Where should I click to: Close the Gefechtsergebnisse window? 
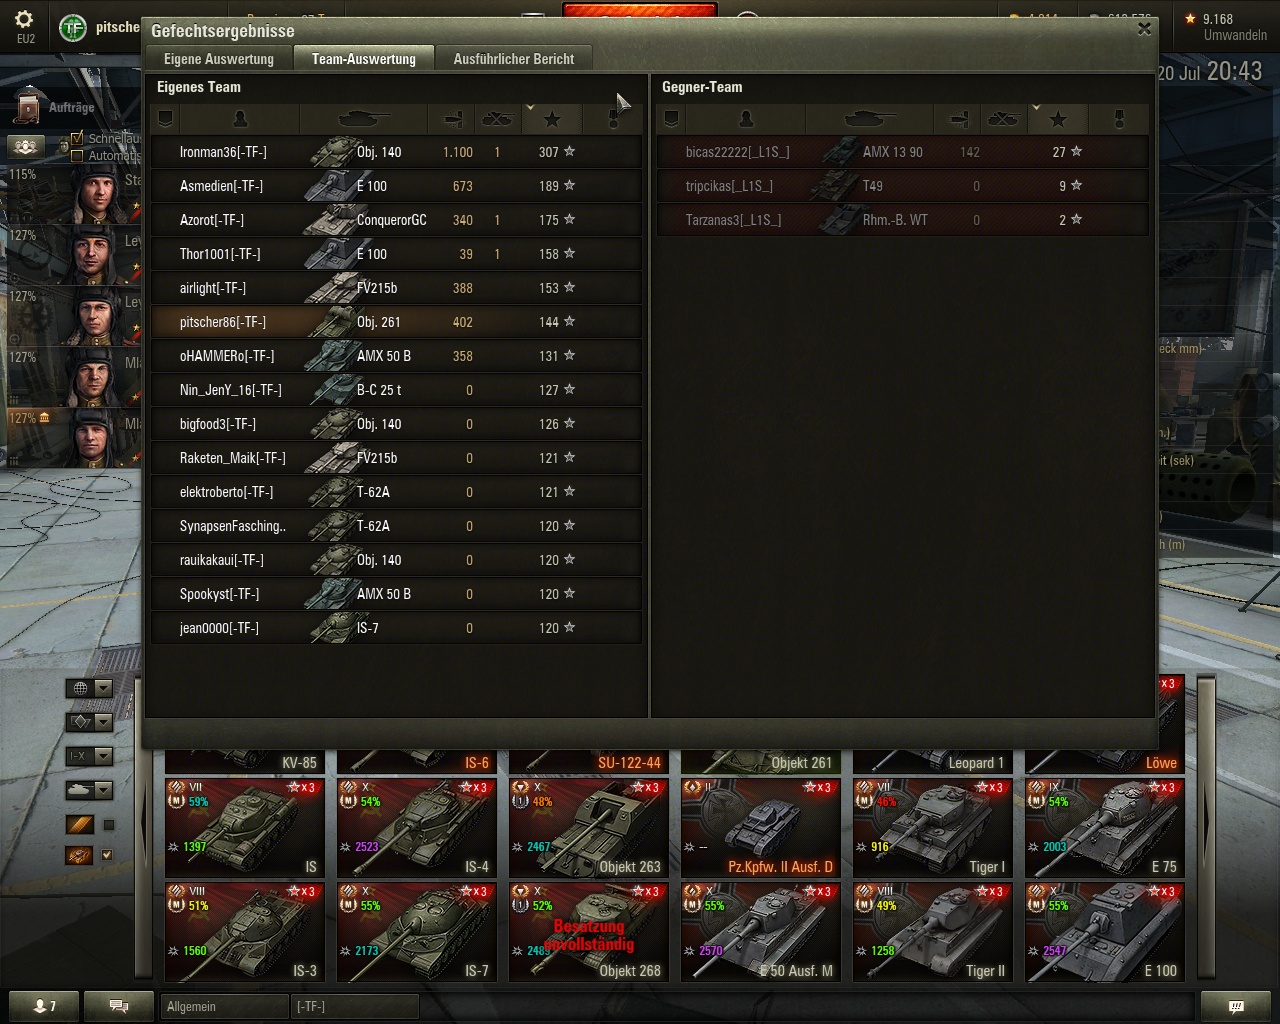[x=1144, y=29]
